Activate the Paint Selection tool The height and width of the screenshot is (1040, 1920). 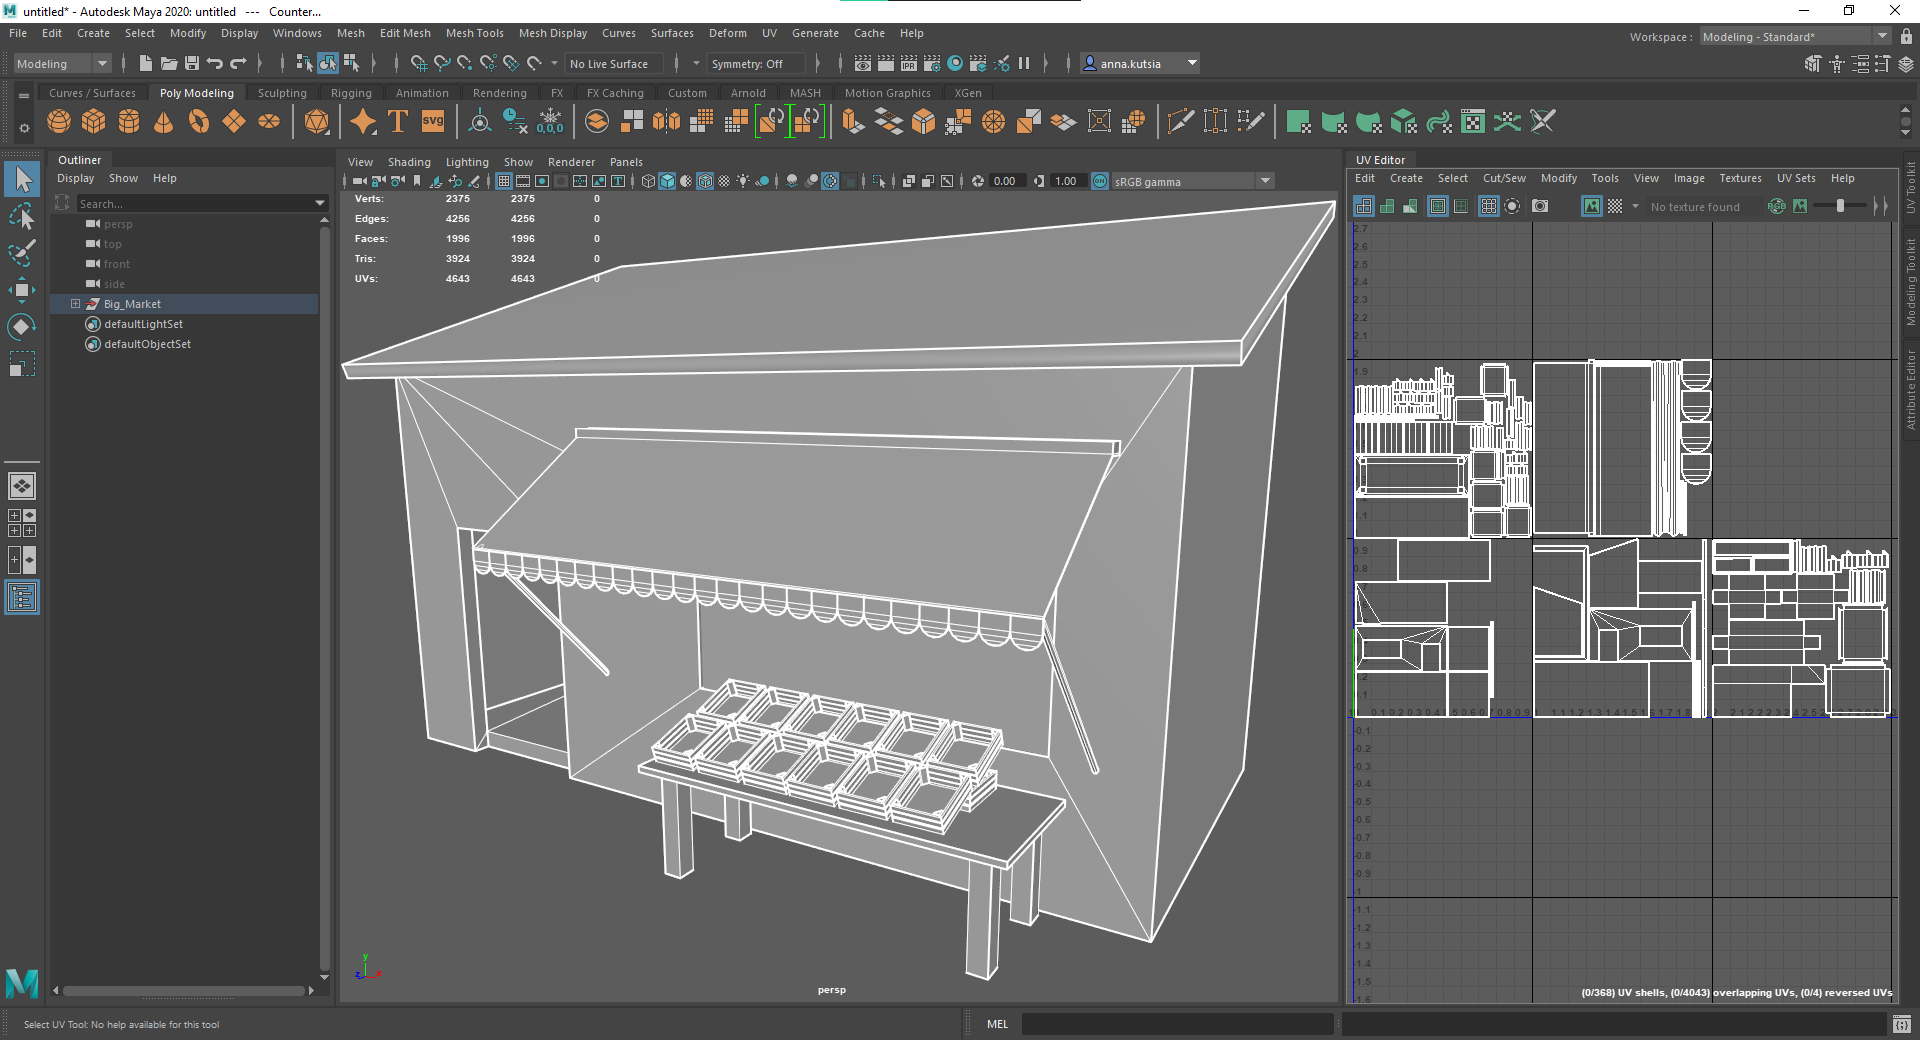21,253
